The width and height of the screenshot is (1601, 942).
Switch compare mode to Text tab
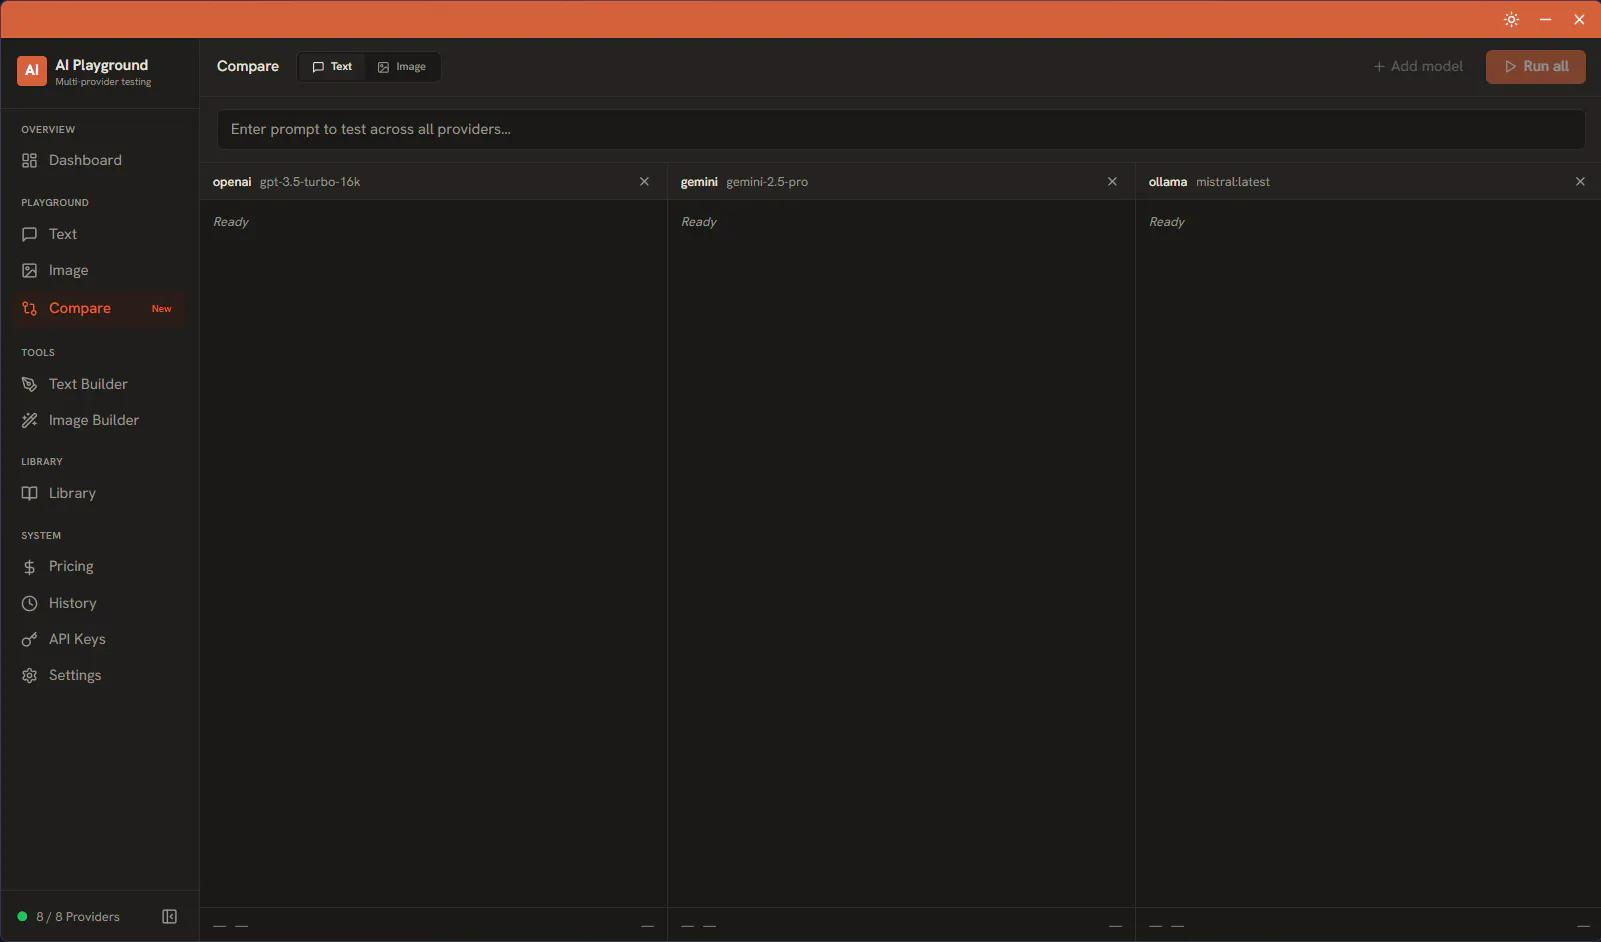pos(332,67)
